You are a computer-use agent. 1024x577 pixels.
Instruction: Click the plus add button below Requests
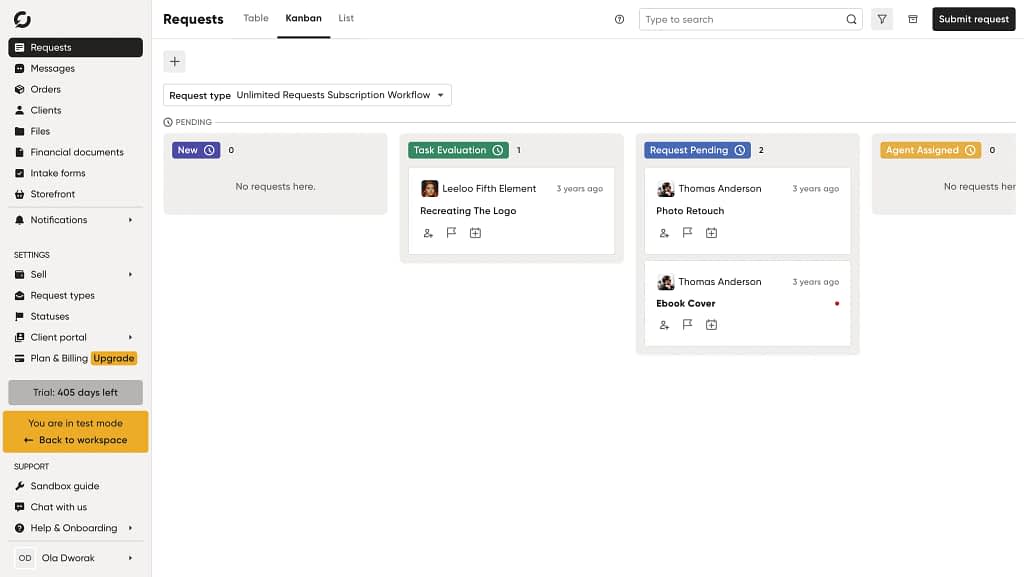pyautogui.click(x=174, y=61)
